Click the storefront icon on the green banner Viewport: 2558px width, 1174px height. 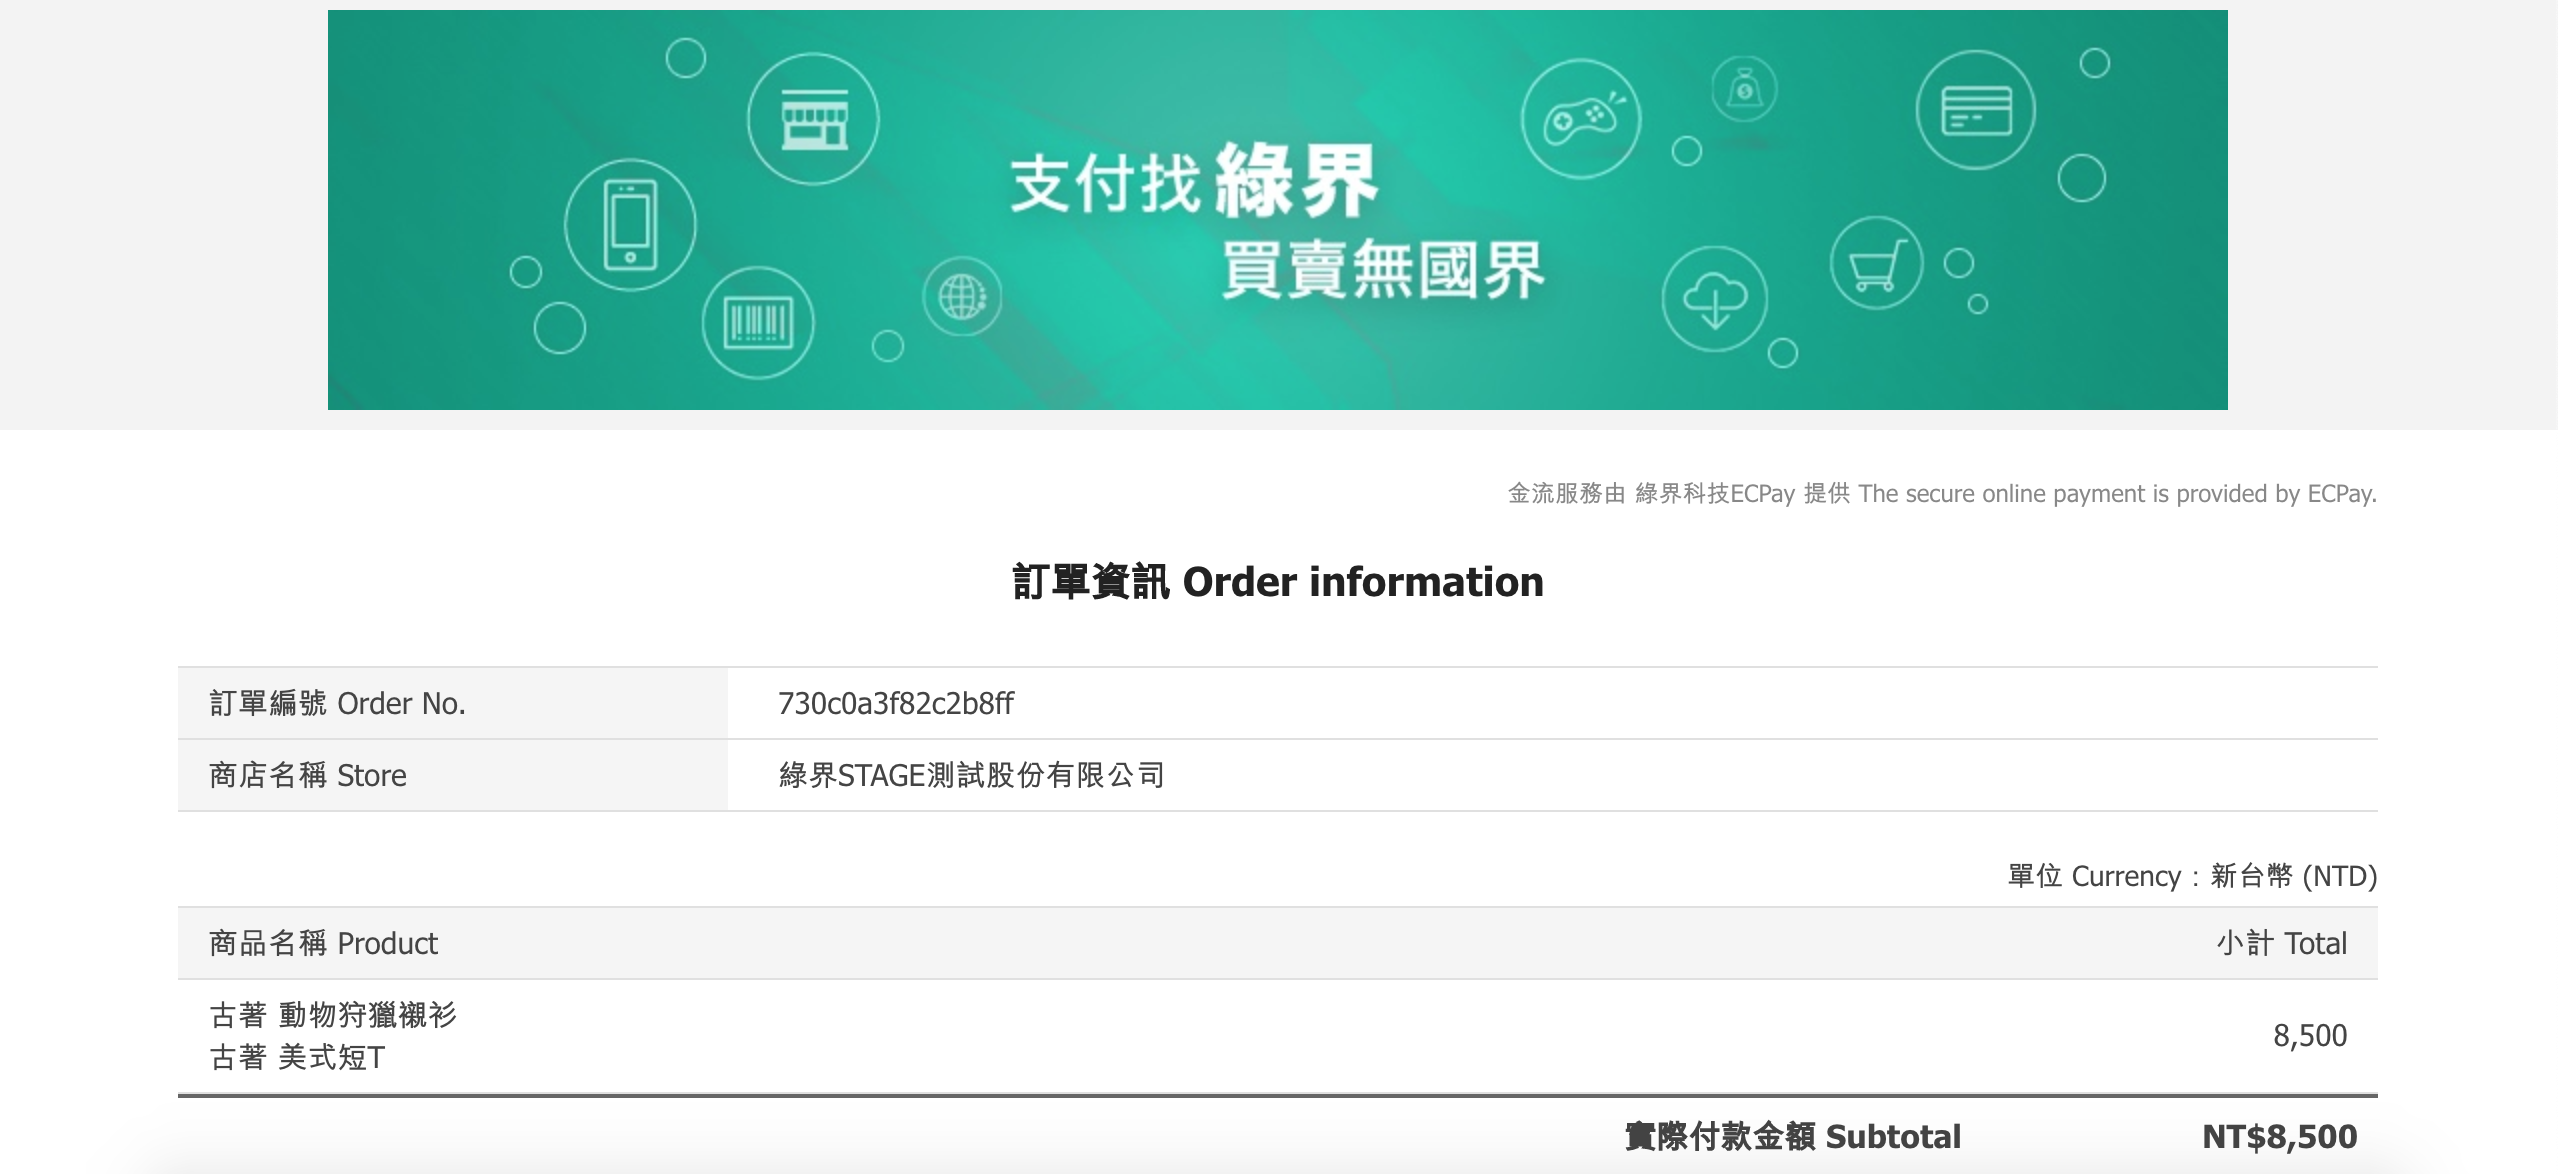pyautogui.click(x=816, y=117)
